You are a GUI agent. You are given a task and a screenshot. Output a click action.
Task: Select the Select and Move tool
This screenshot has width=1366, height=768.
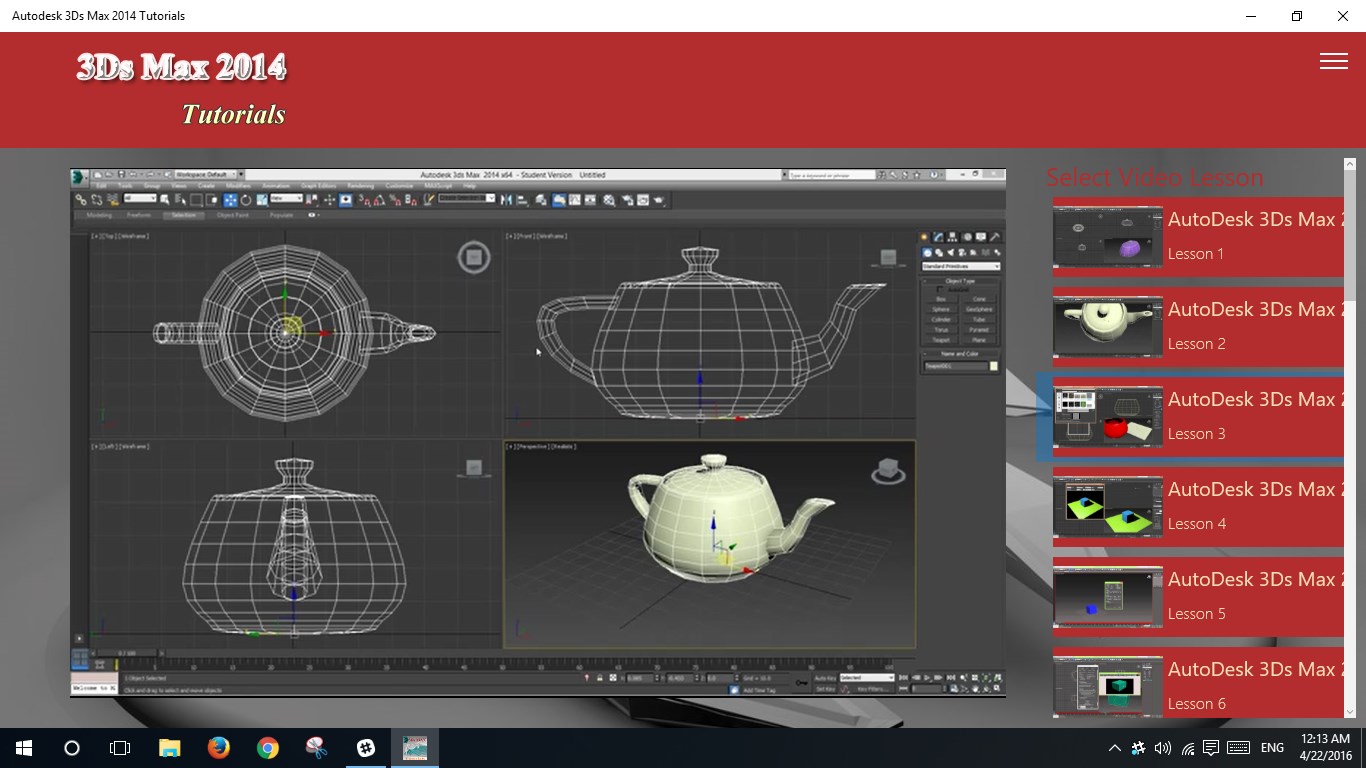click(x=230, y=199)
